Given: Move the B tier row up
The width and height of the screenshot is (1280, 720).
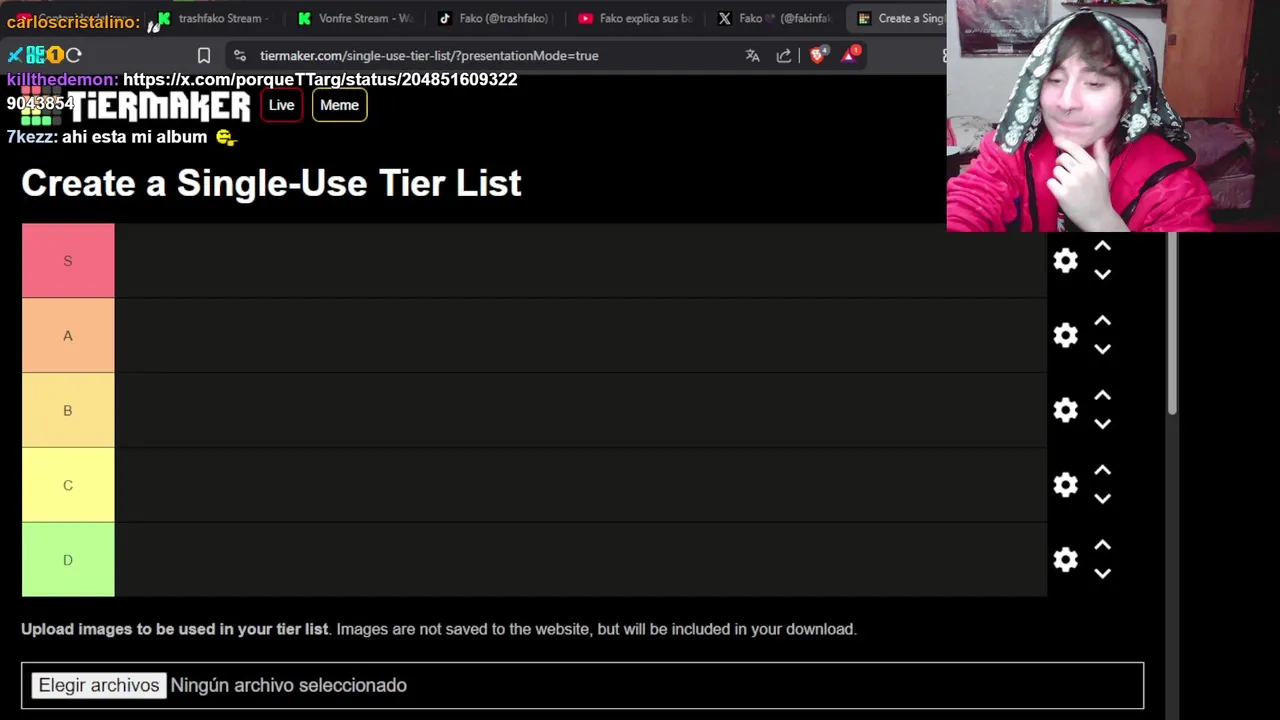Looking at the screenshot, I should [1102, 396].
